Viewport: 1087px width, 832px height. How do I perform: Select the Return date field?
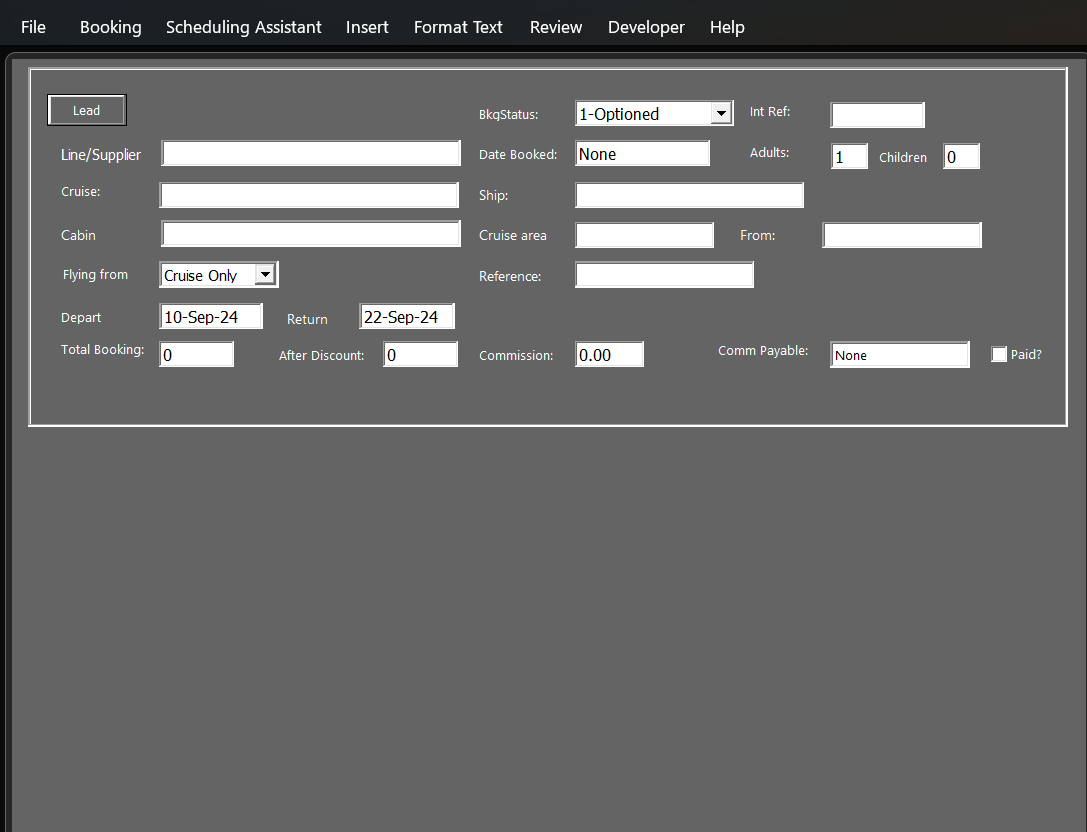click(x=407, y=317)
